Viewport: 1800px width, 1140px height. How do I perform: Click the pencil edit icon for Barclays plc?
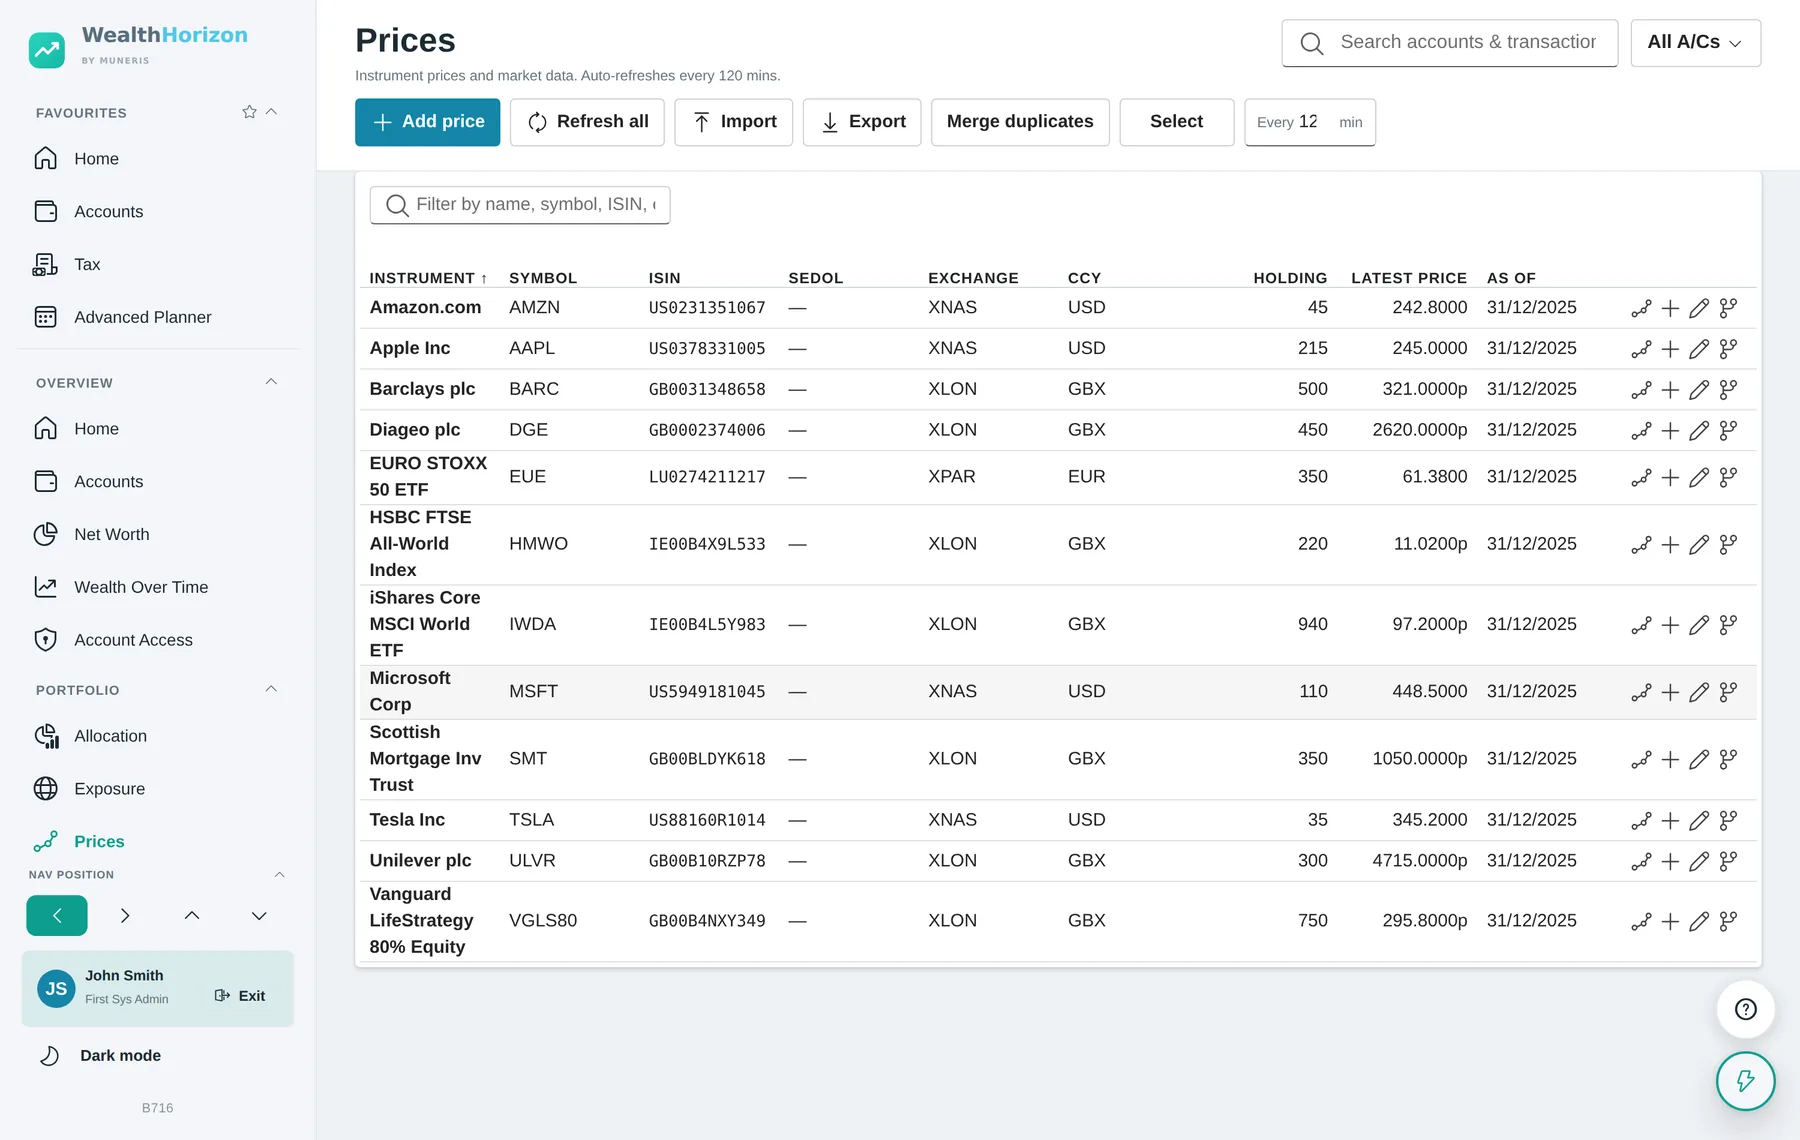[1699, 390]
